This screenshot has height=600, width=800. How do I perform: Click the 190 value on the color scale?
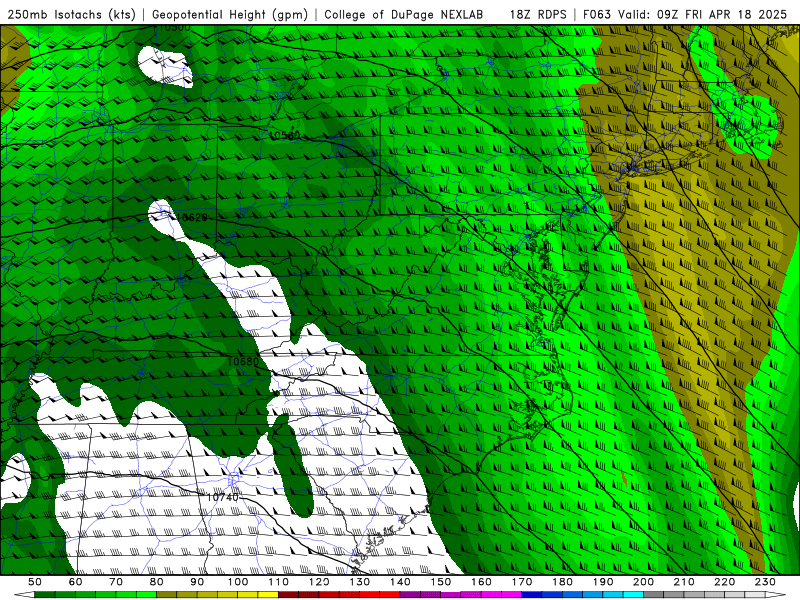coord(603,582)
